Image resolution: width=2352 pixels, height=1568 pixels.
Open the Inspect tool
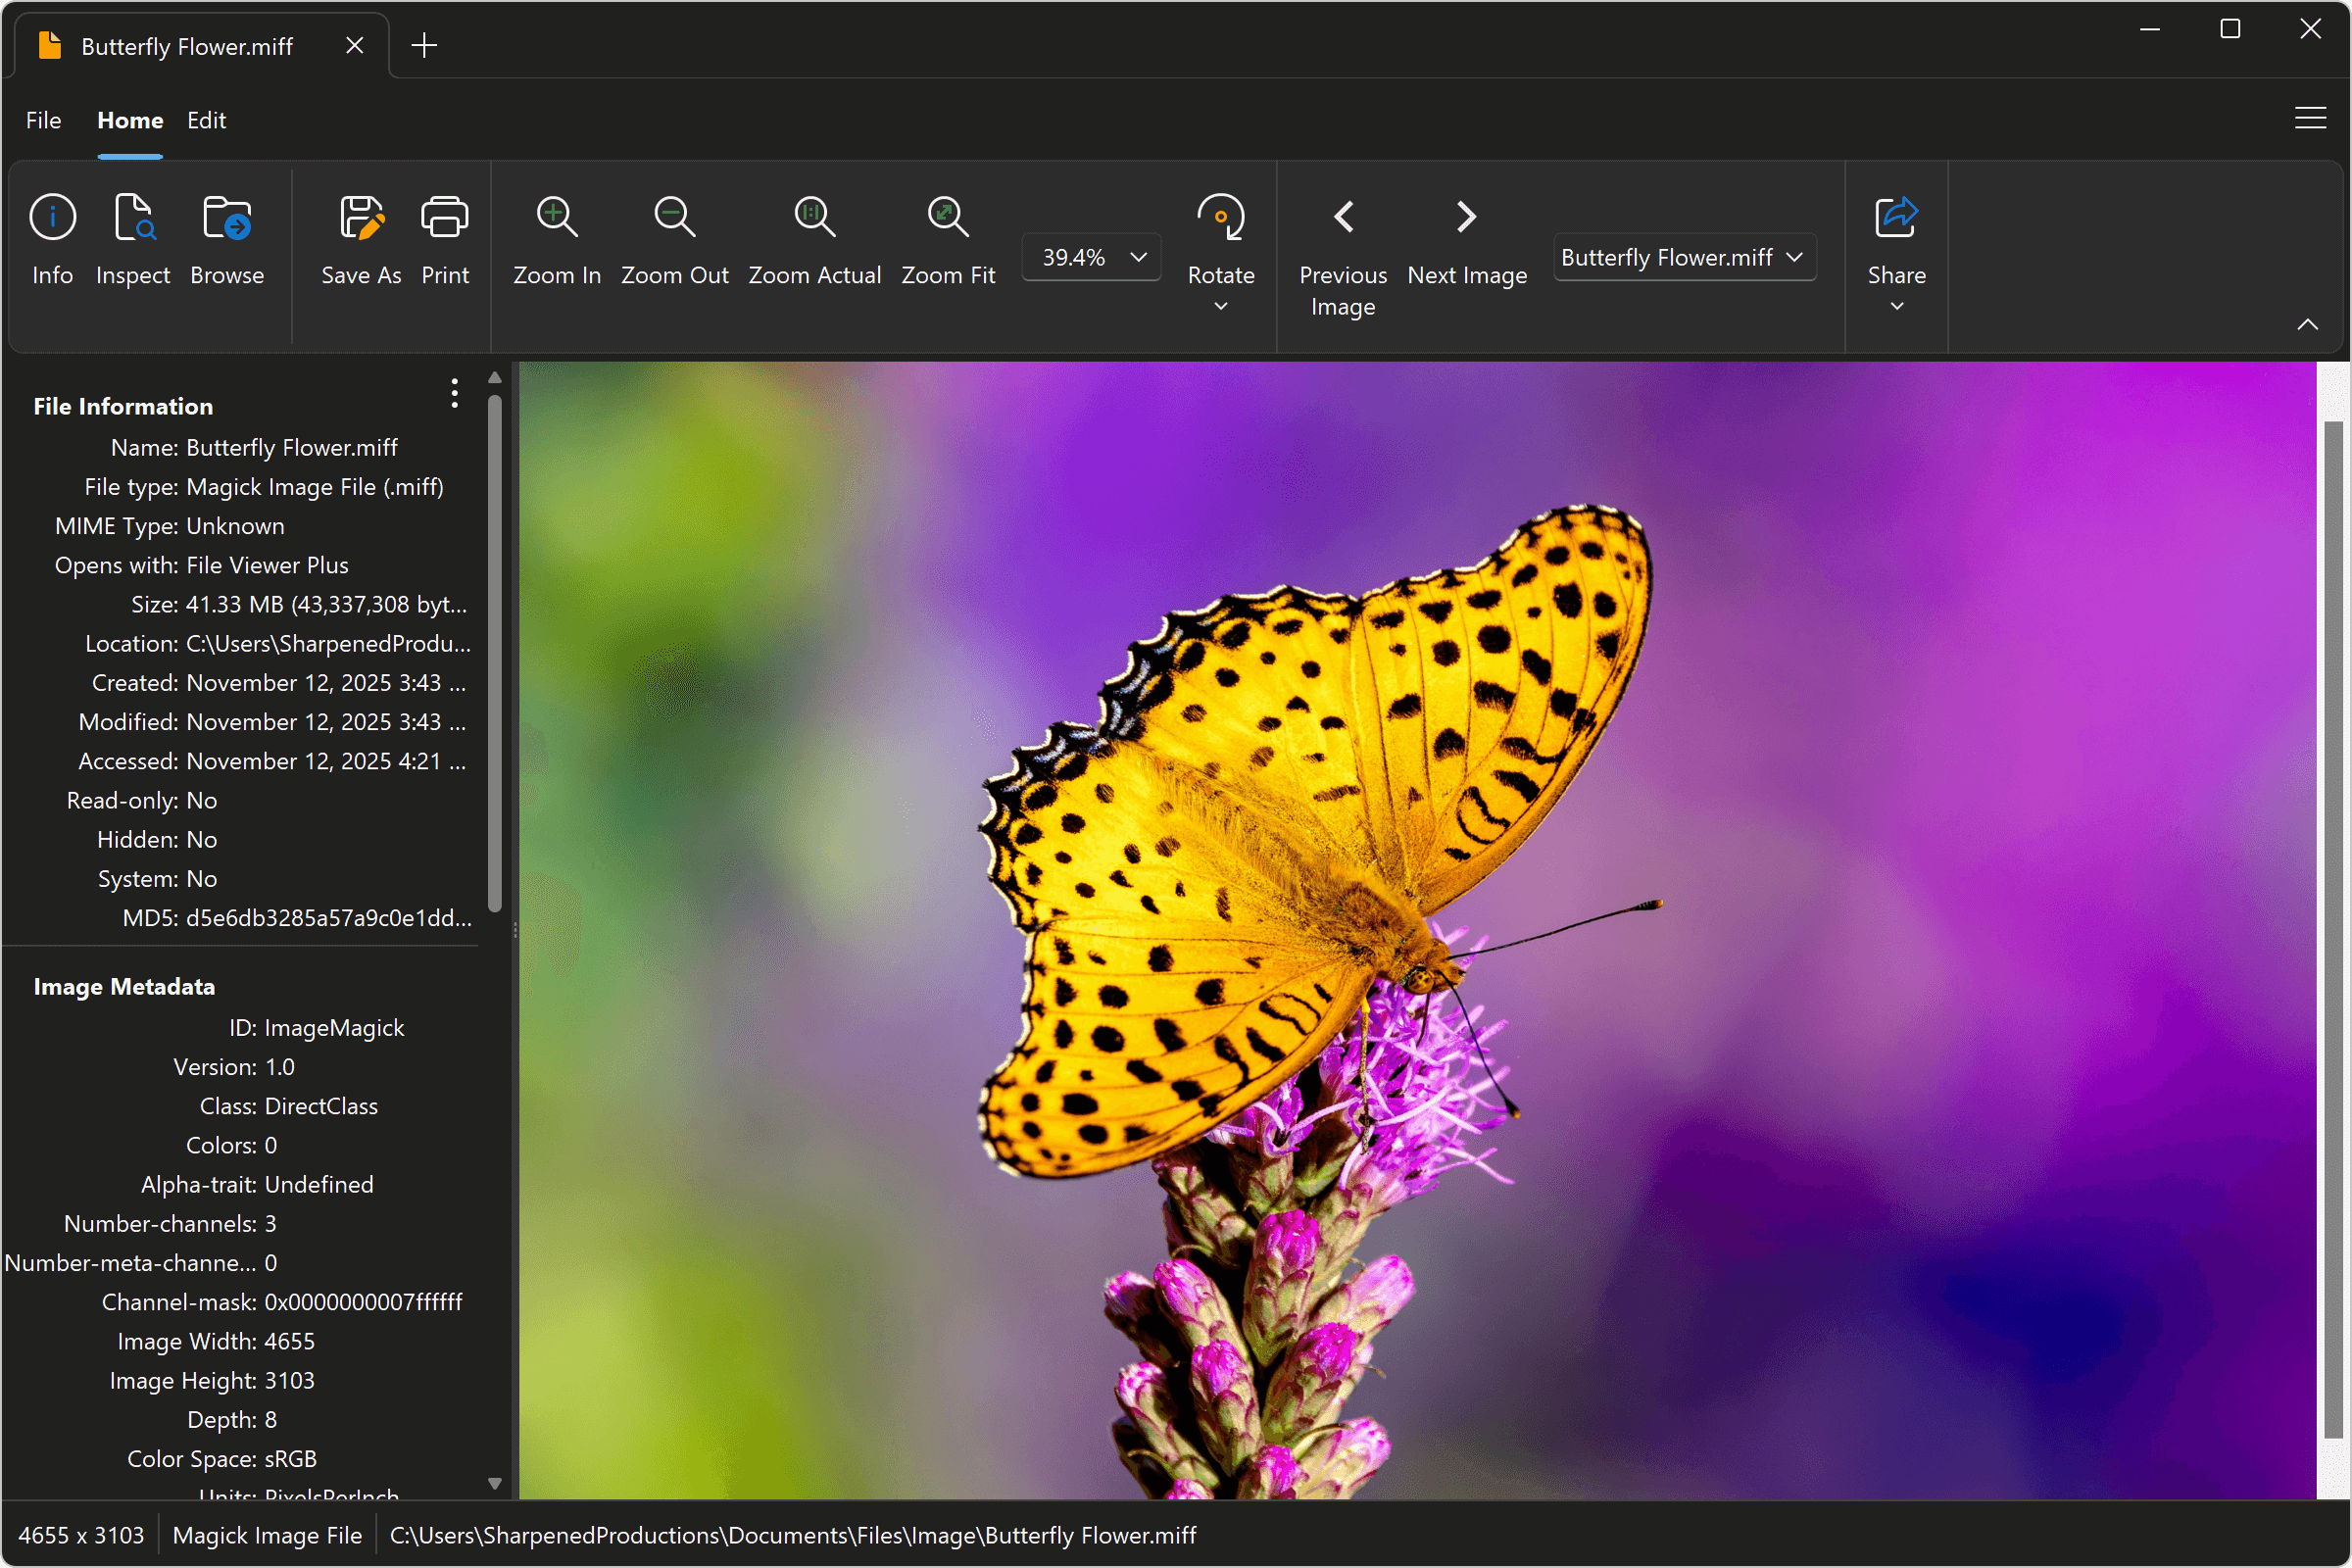click(x=133, y=240)
